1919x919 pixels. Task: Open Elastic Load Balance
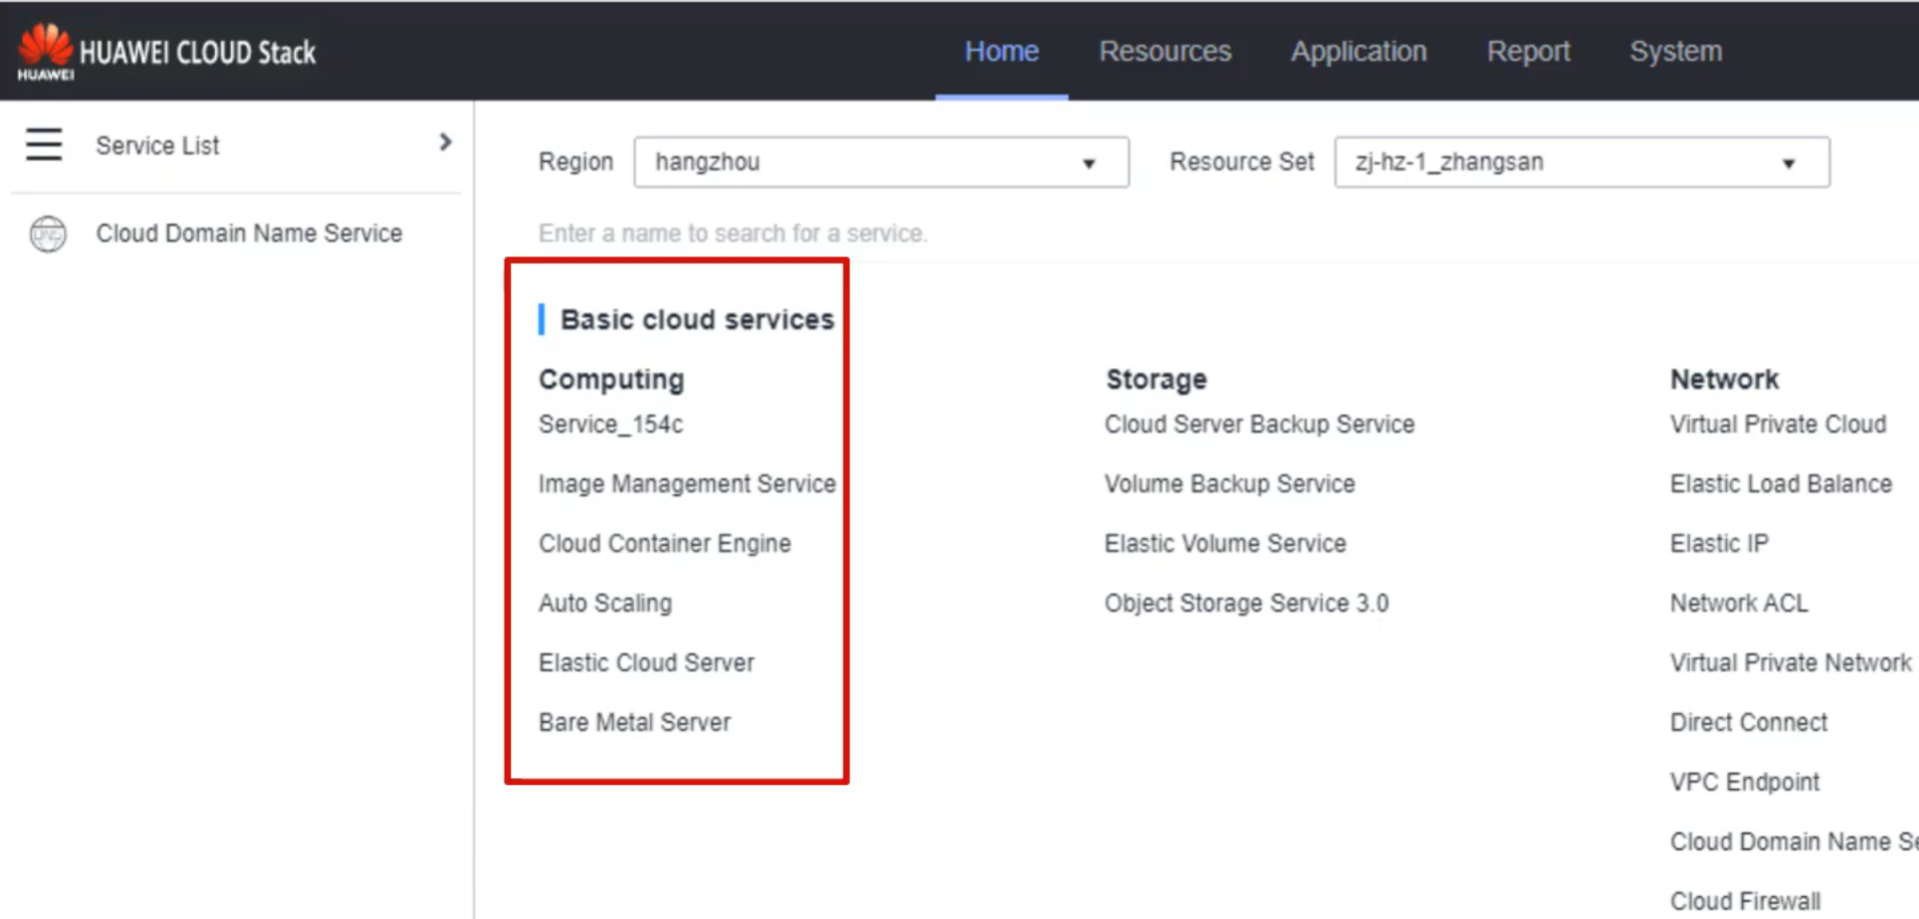click(1781, 484)
